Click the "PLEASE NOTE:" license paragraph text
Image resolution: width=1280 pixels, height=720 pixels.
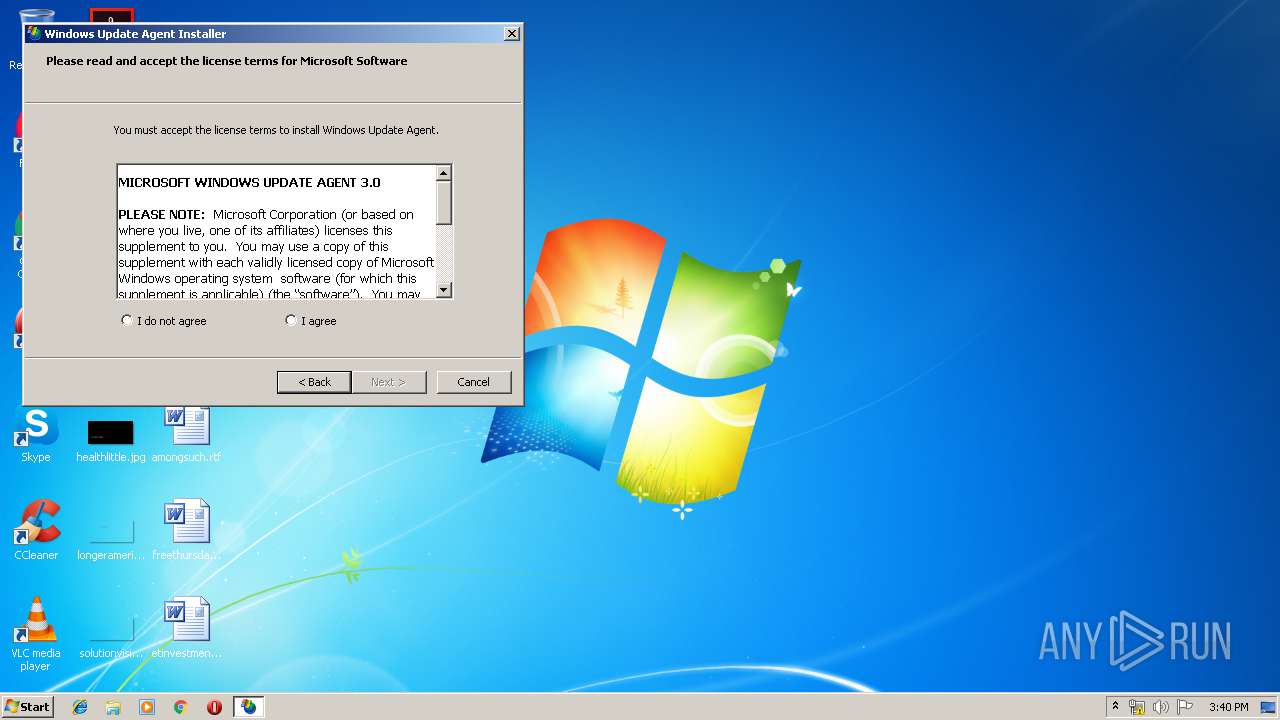click(x=276, y=254)
